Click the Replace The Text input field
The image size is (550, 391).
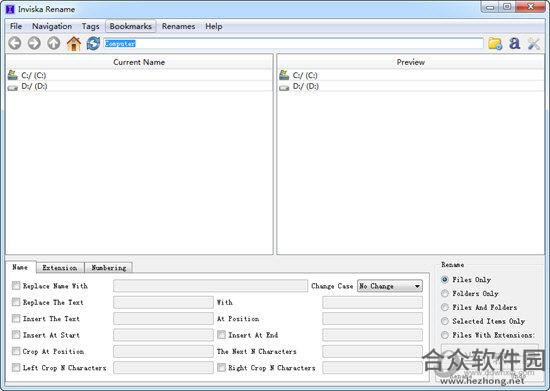(x=163, y=302)
